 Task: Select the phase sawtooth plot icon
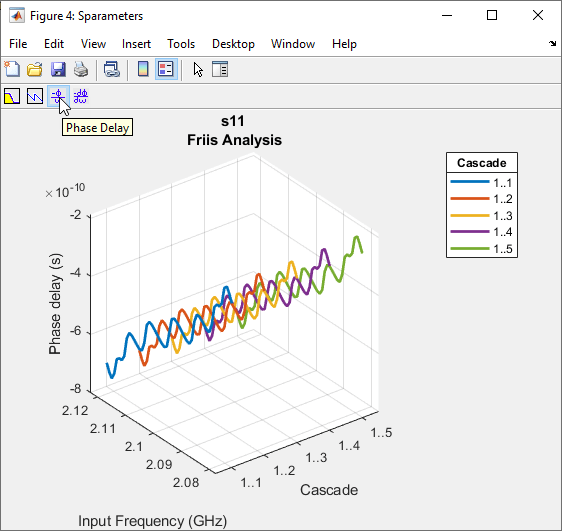click(35, 96)
